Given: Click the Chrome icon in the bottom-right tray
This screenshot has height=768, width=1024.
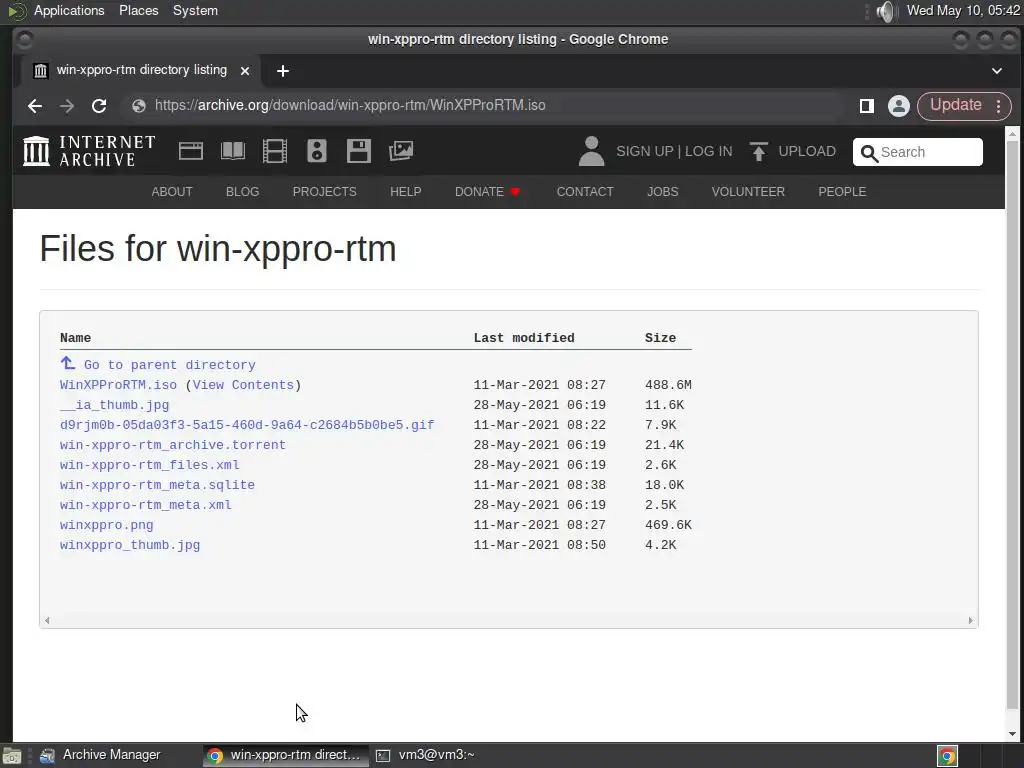Looking at the screenshot, I should [947, 756].
